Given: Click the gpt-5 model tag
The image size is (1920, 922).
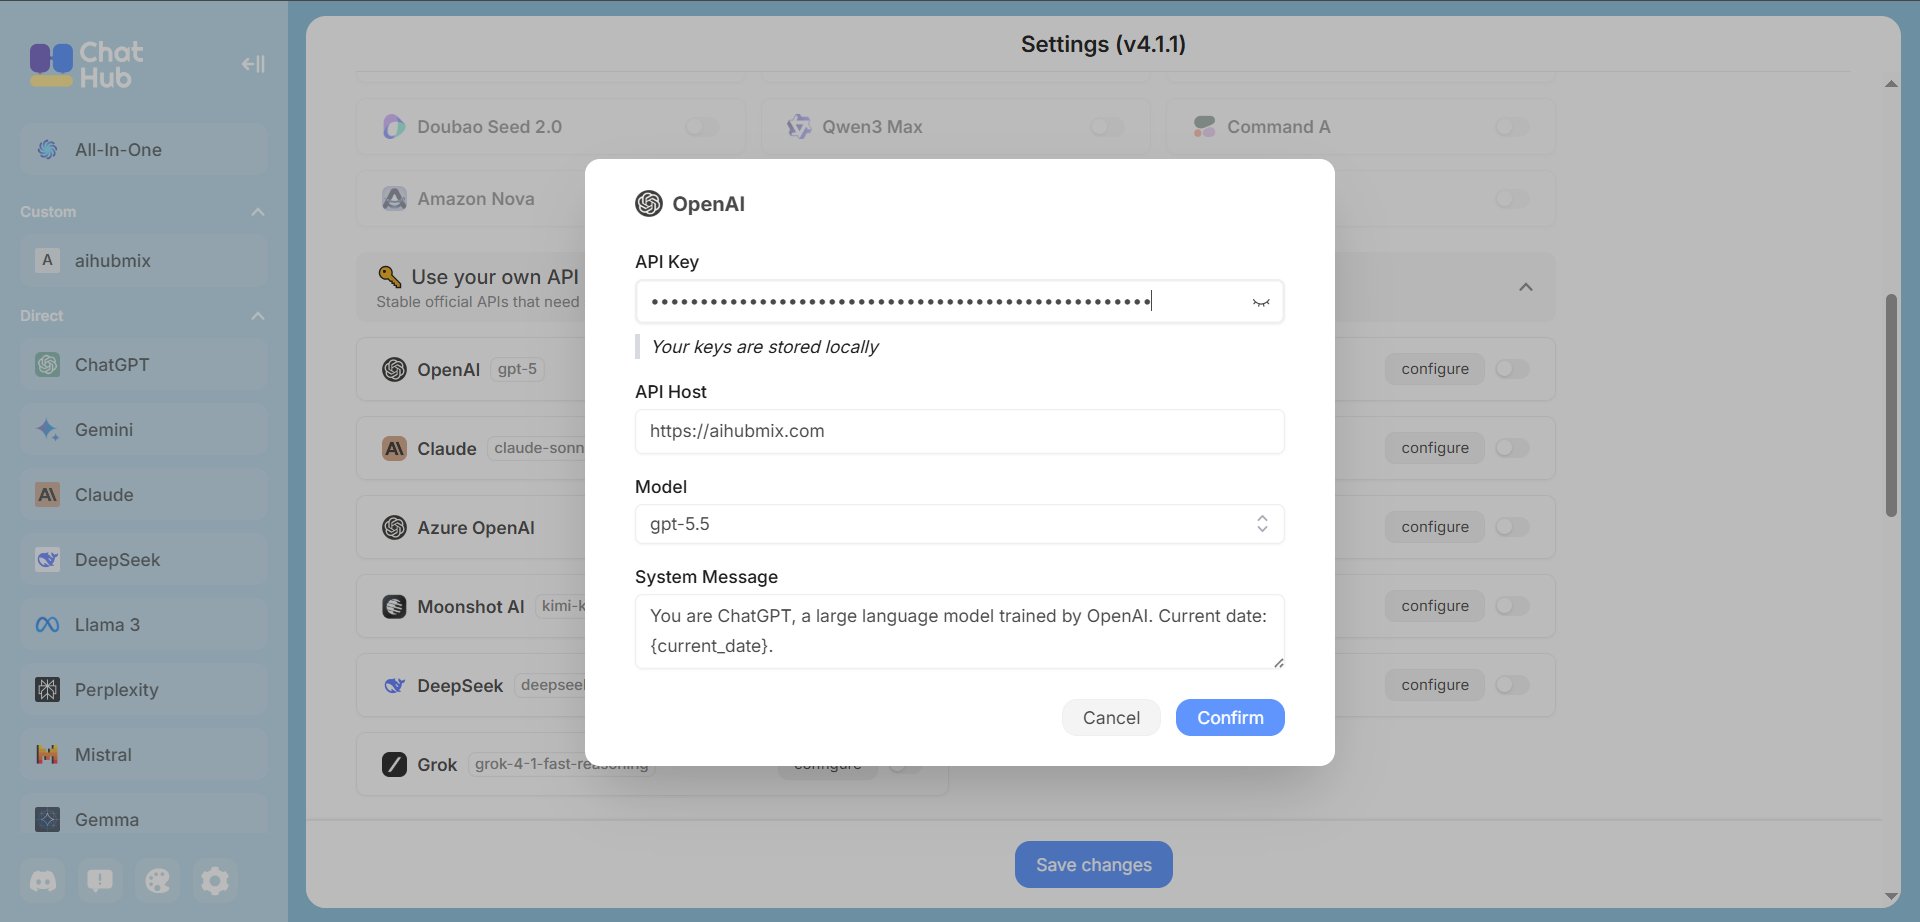Looking at the screenshot, I should [517, 369].
